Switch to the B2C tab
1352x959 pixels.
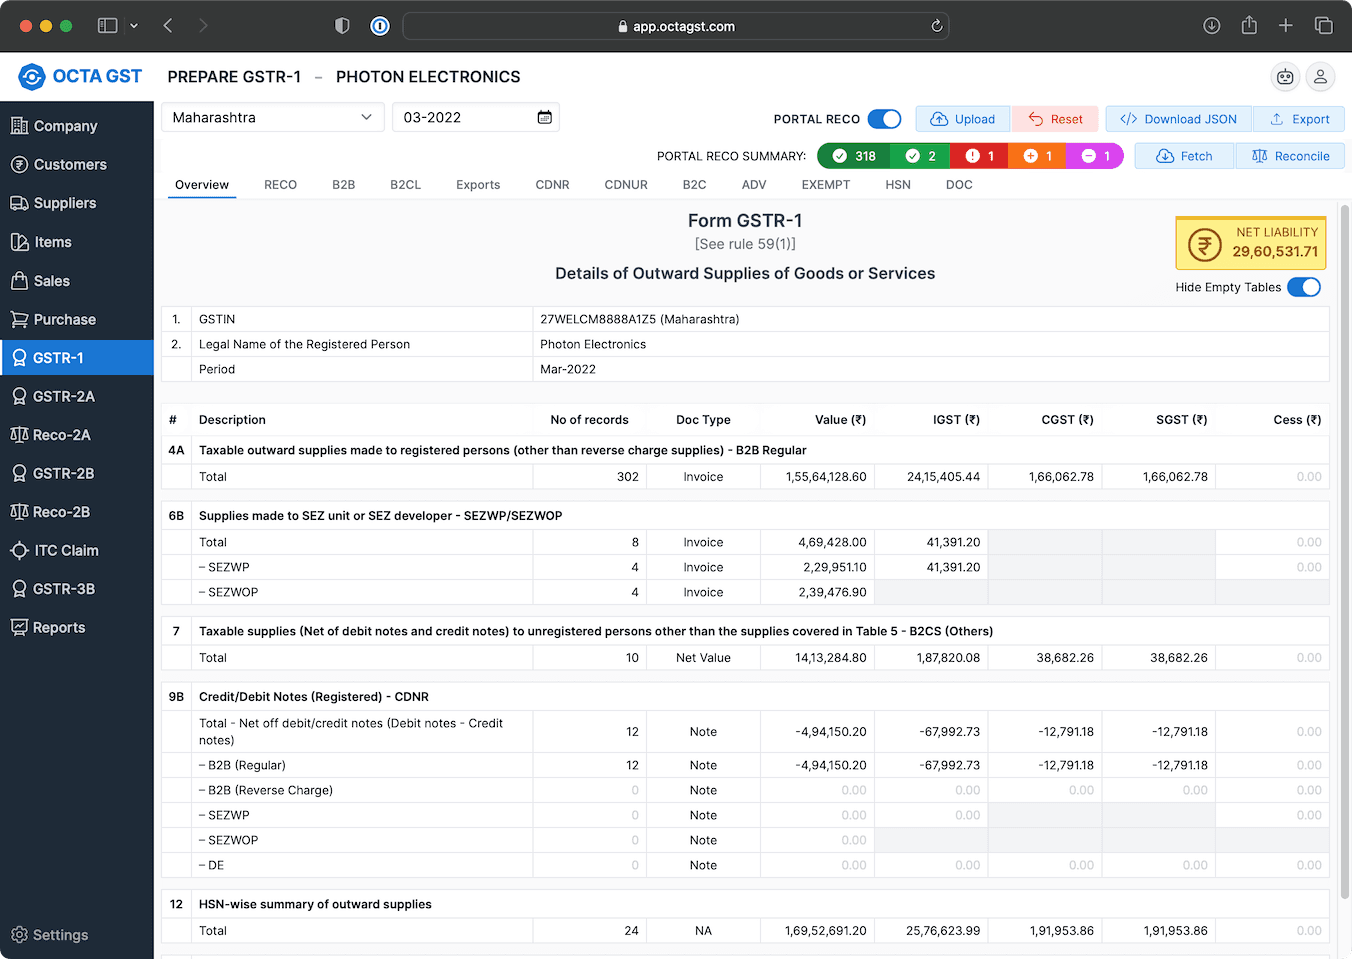click(694, 185)
